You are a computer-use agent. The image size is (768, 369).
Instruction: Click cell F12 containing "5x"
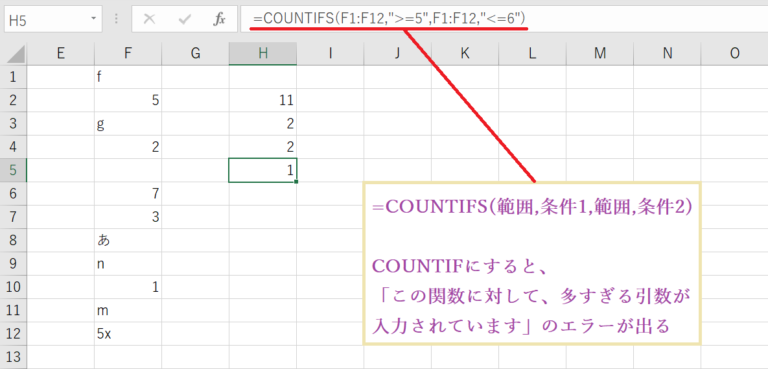128,334
